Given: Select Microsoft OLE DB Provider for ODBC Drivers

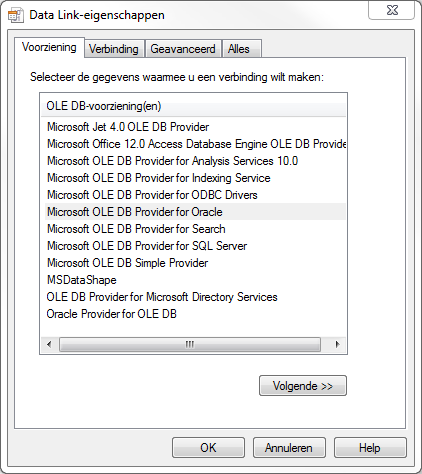Looking at the screenshot, I should point(152,195).
